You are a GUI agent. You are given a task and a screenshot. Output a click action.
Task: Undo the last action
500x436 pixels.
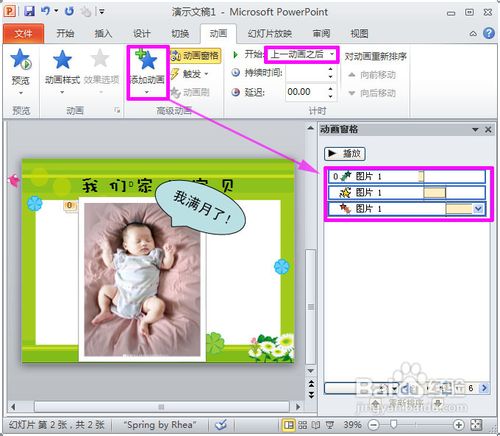(x=45, y=12)
